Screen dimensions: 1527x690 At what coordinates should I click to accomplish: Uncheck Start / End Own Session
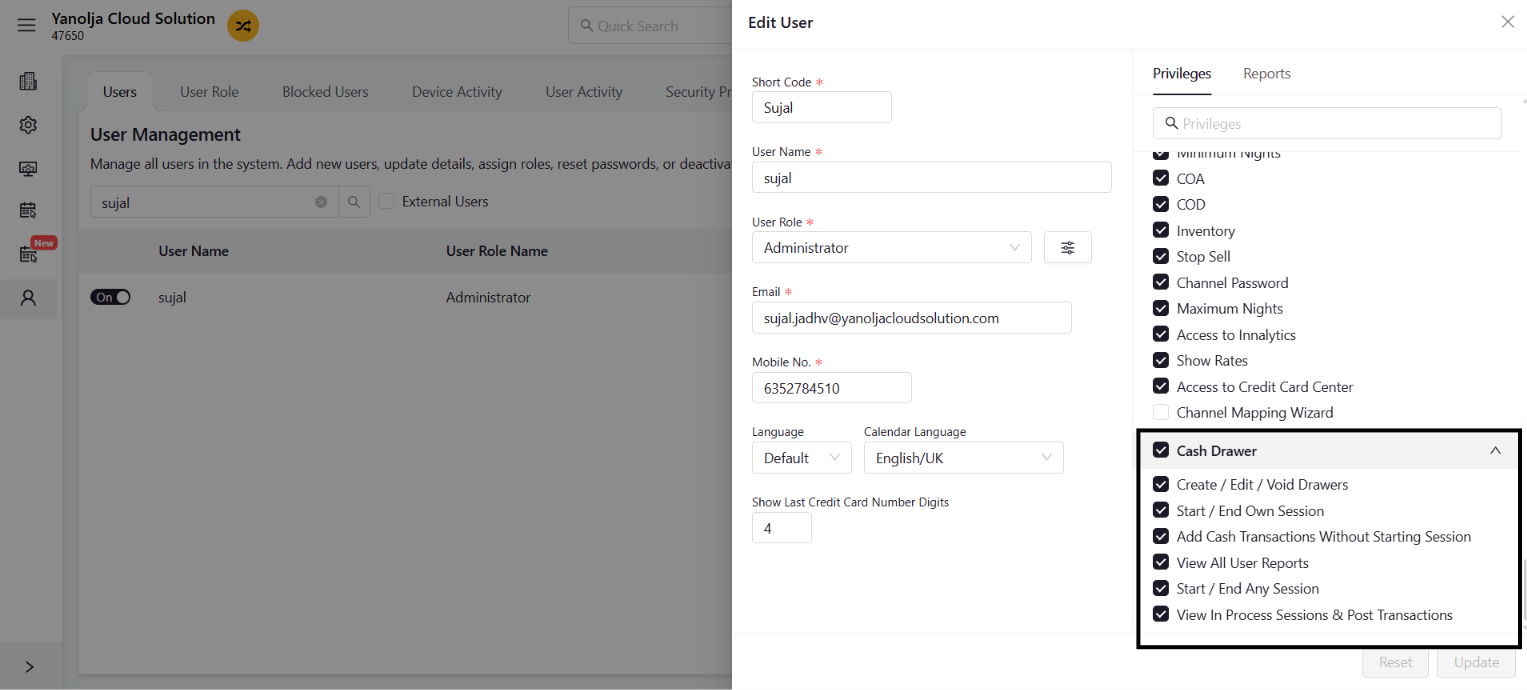[x=1161, y=510]
